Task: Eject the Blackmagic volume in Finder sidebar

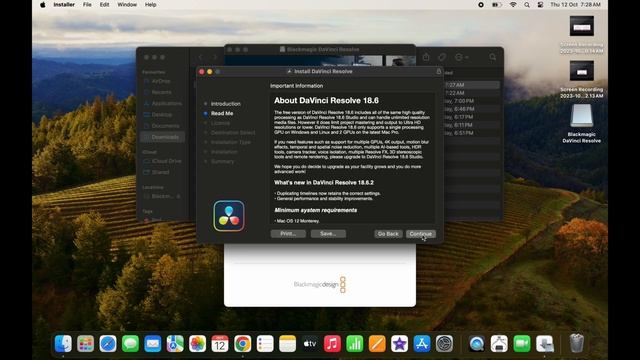Action: click(x=178, y=196)
